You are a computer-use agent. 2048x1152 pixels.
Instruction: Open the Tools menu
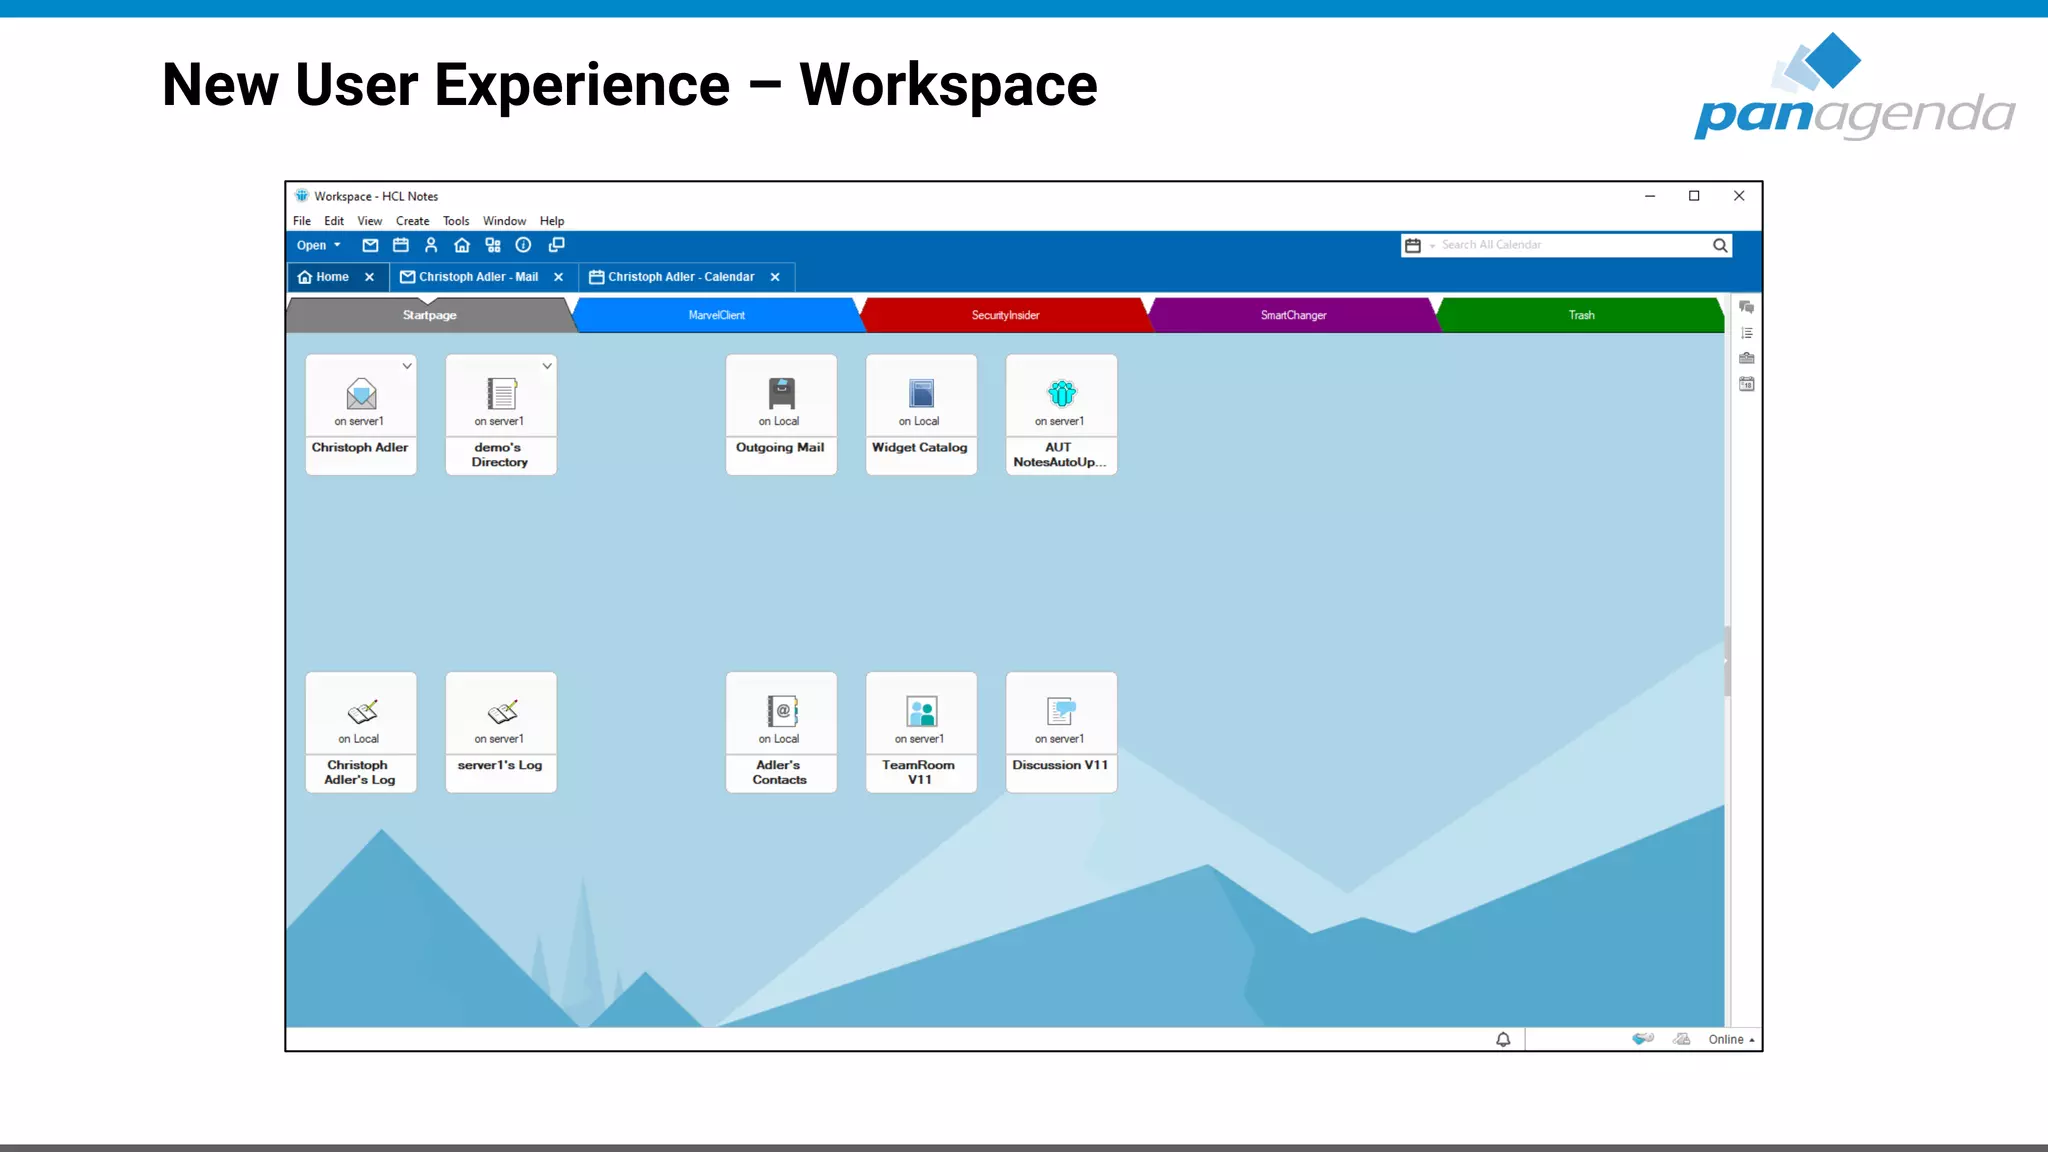tap(456, 221)
